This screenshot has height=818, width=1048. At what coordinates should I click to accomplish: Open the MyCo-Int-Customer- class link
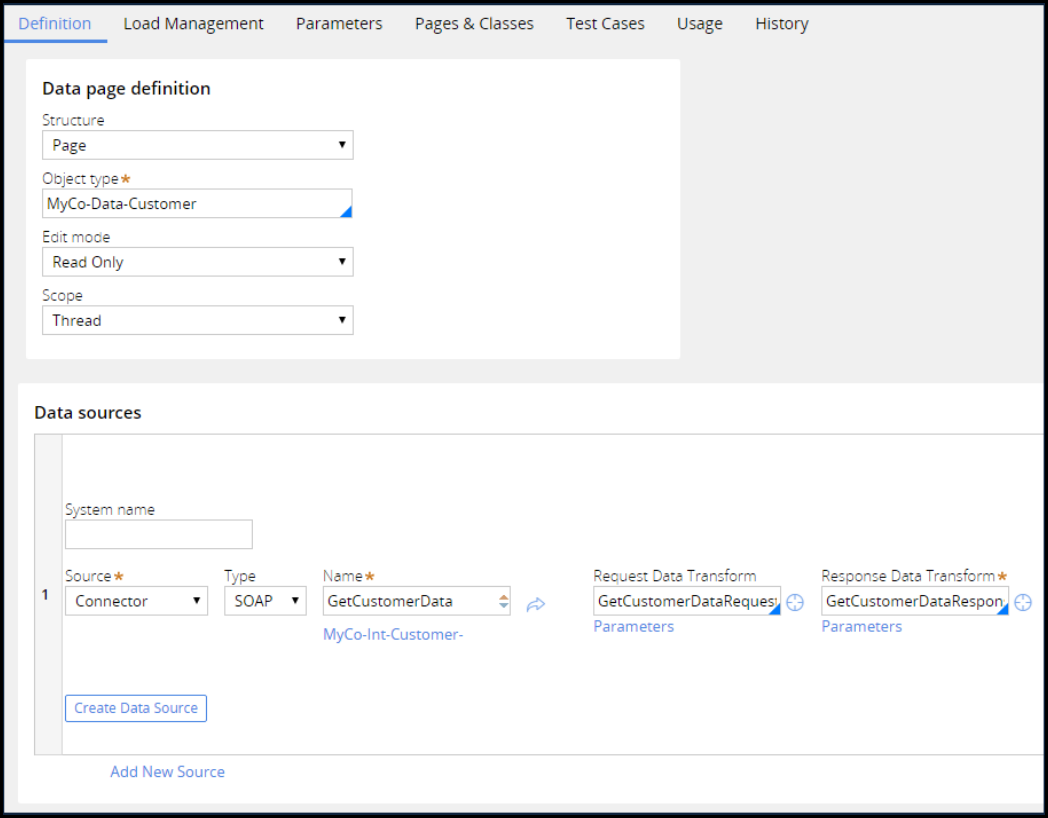pyautogui.click(x=393, y=635)
